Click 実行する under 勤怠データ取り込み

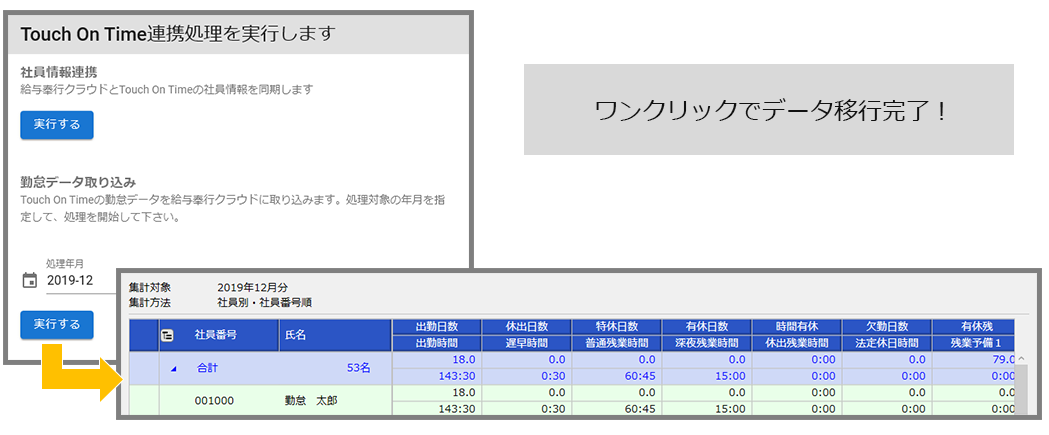click(57, 325)
